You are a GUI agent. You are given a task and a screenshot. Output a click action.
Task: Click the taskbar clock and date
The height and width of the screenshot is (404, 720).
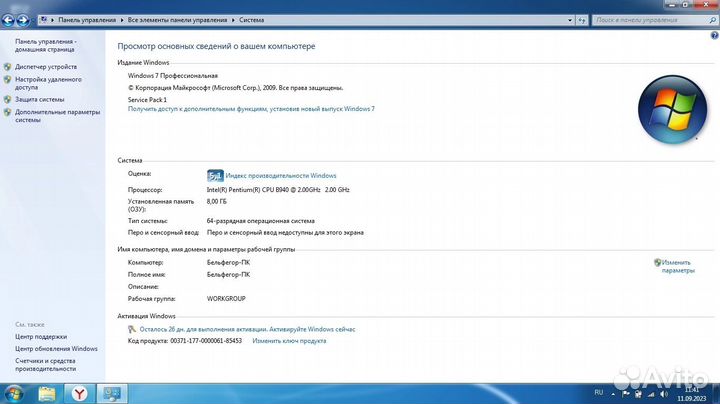(692, 394)
